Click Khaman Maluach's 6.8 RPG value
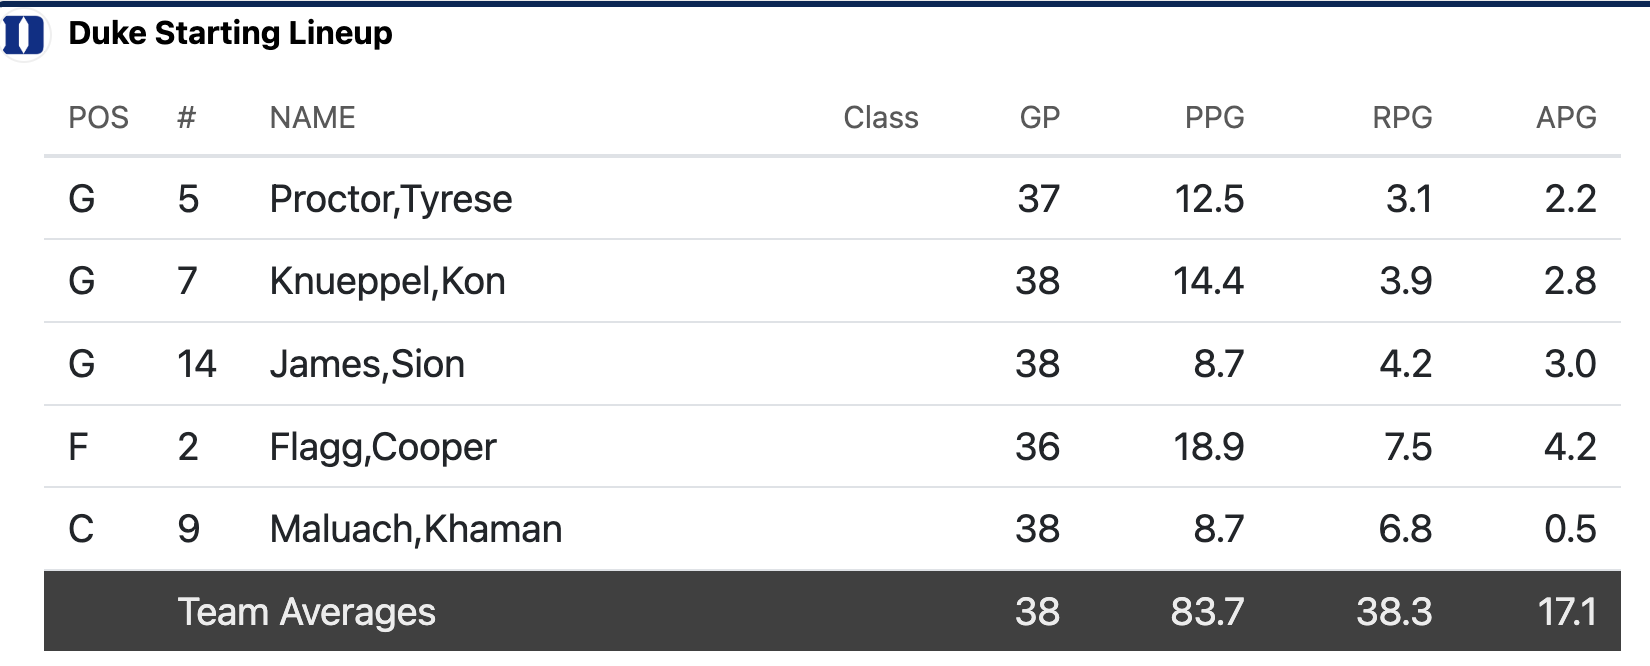 1404,529
